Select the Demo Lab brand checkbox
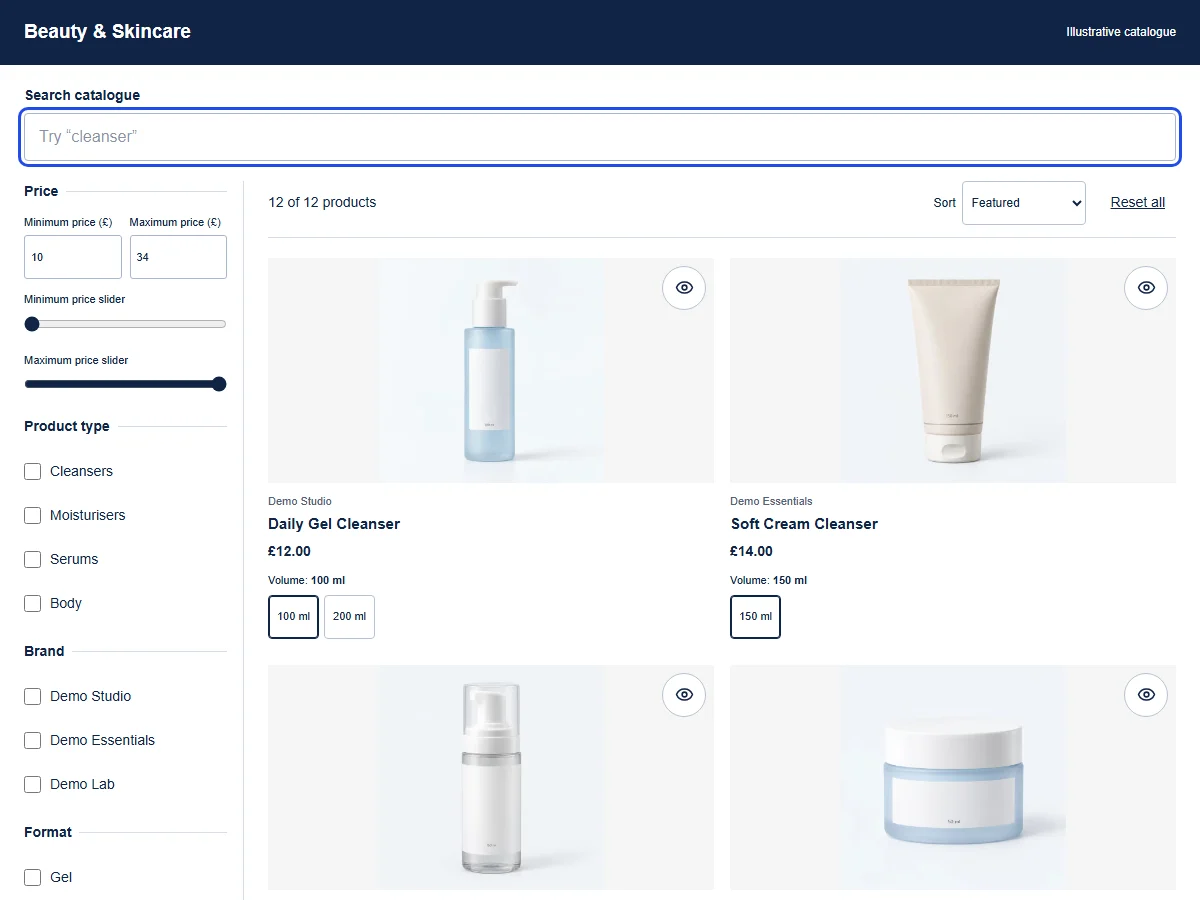The image size is (1200, 900). pyautogui.click(x=33, y=784)
